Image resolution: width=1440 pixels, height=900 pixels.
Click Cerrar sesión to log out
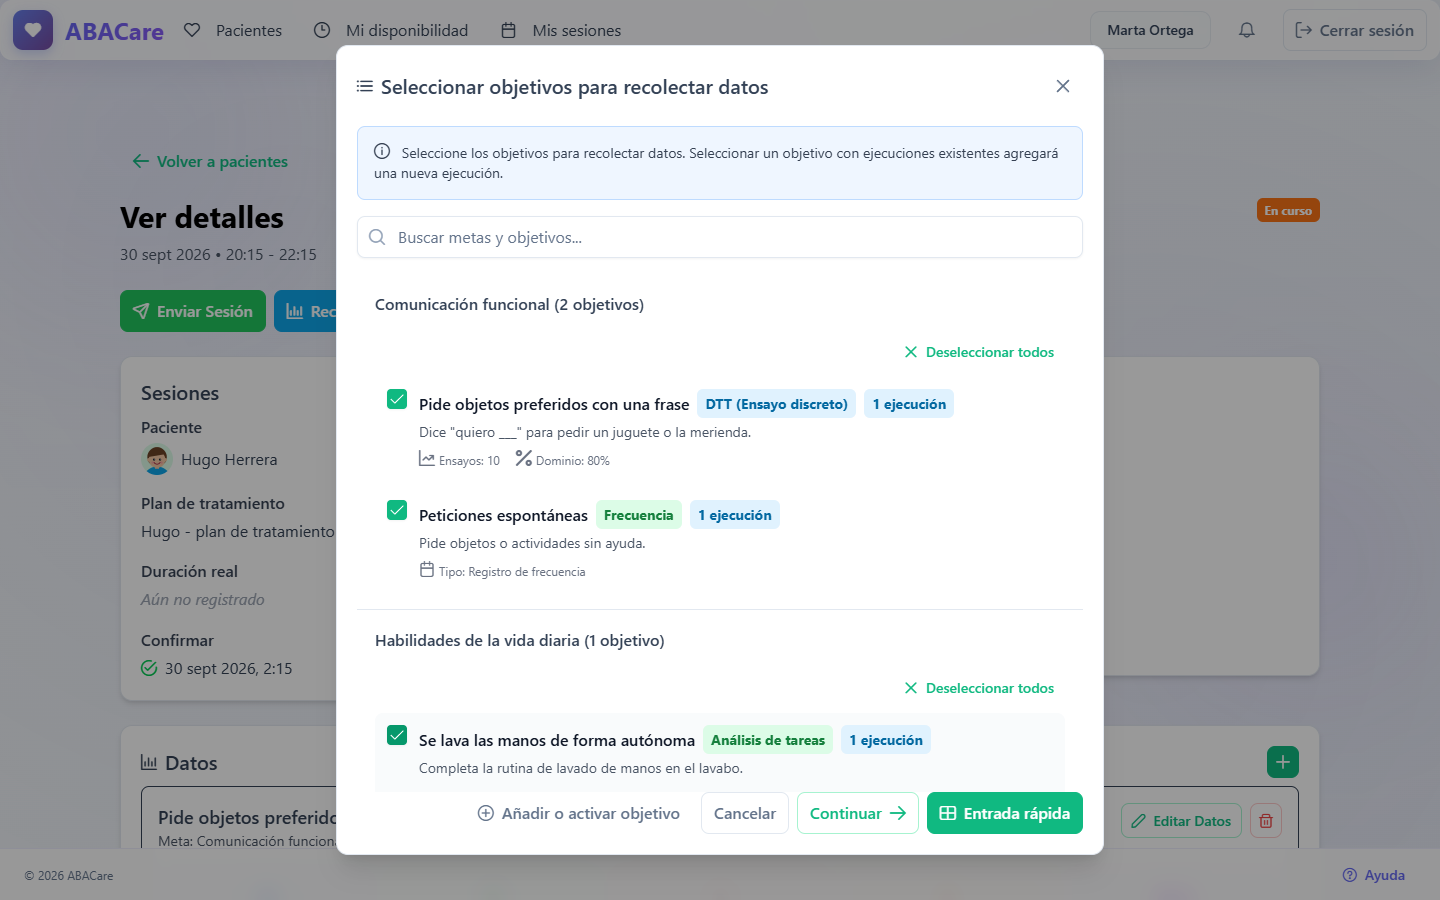pyautogui.click(x=1355, y=30)
